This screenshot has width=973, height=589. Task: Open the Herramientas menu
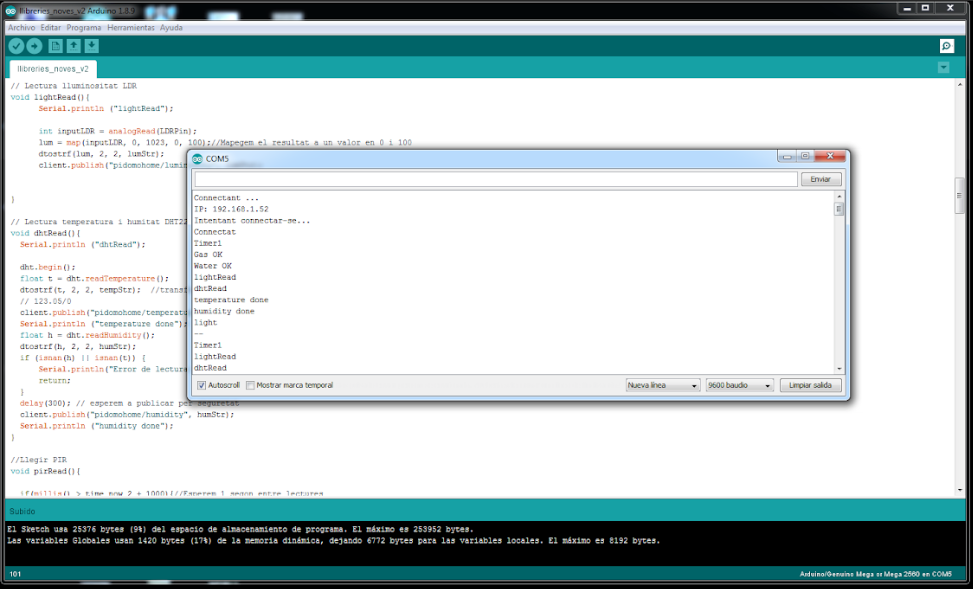pos(131,28)
